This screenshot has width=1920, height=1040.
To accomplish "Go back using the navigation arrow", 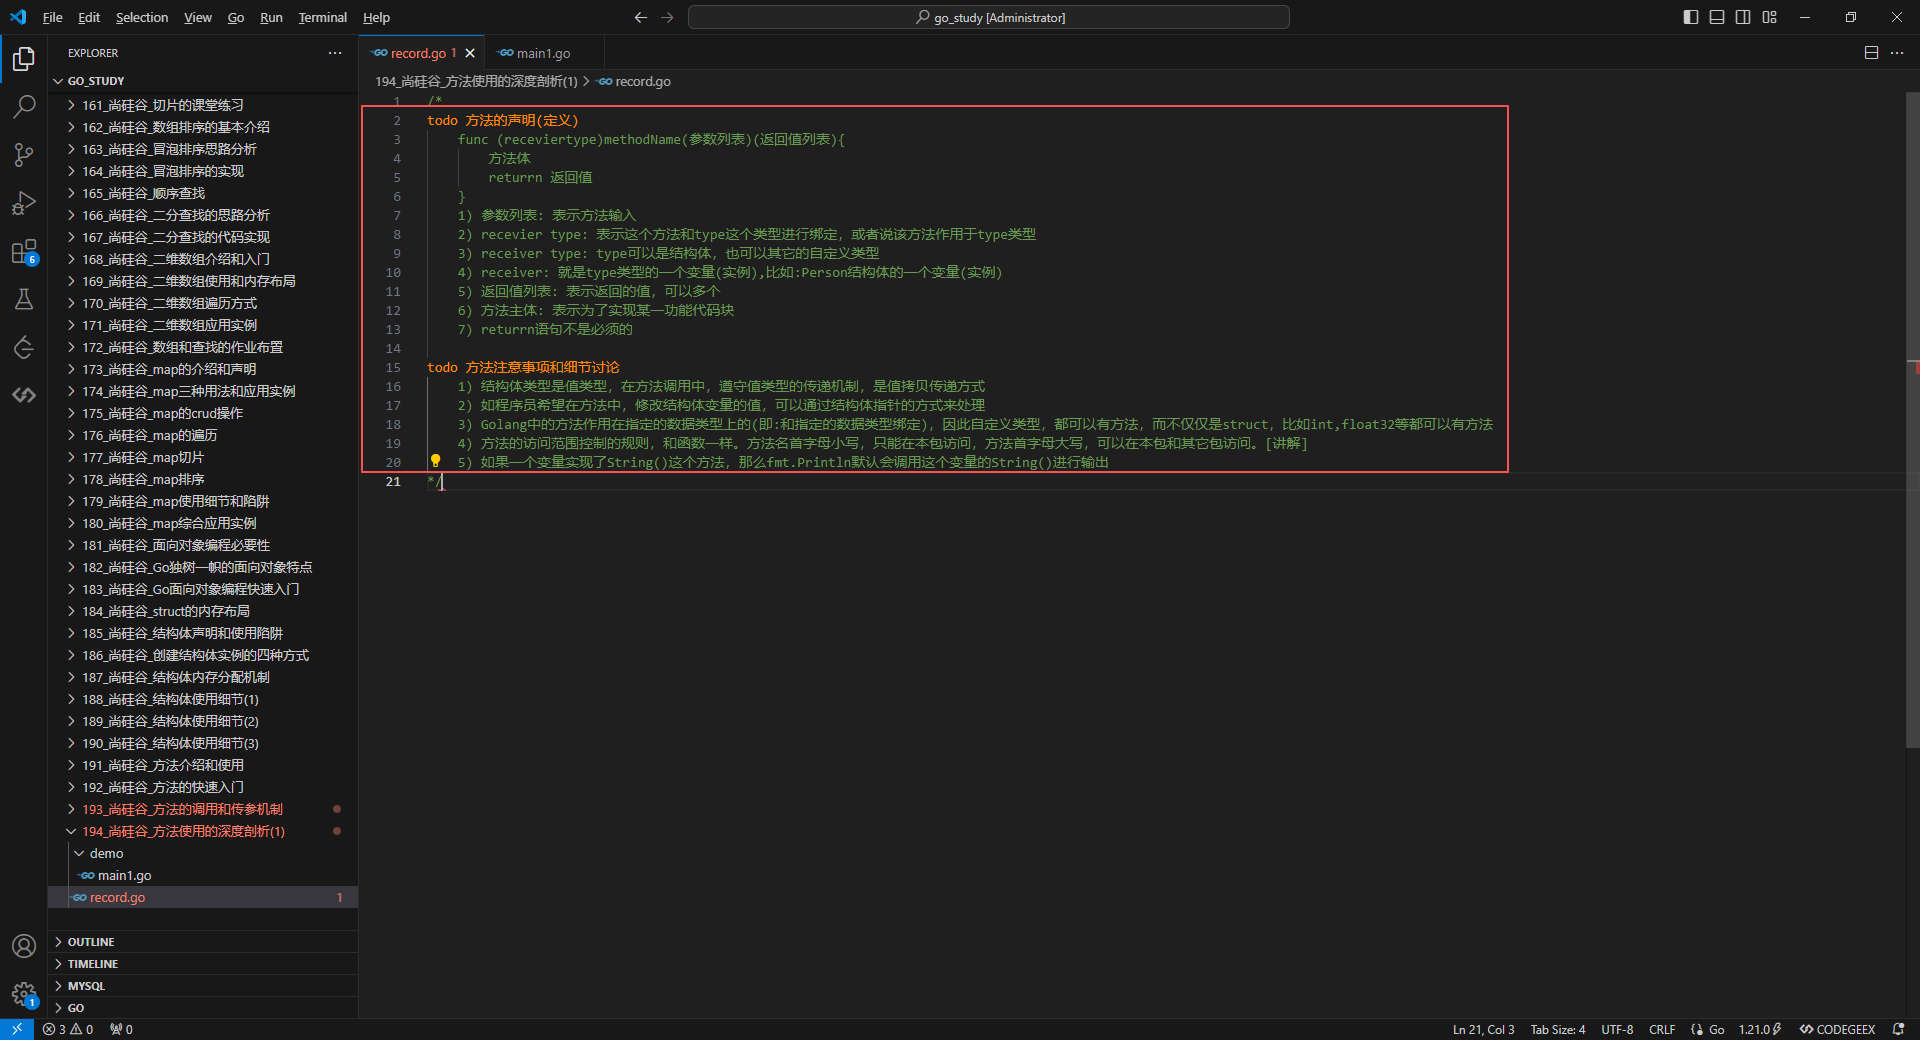I will (641, 17).
